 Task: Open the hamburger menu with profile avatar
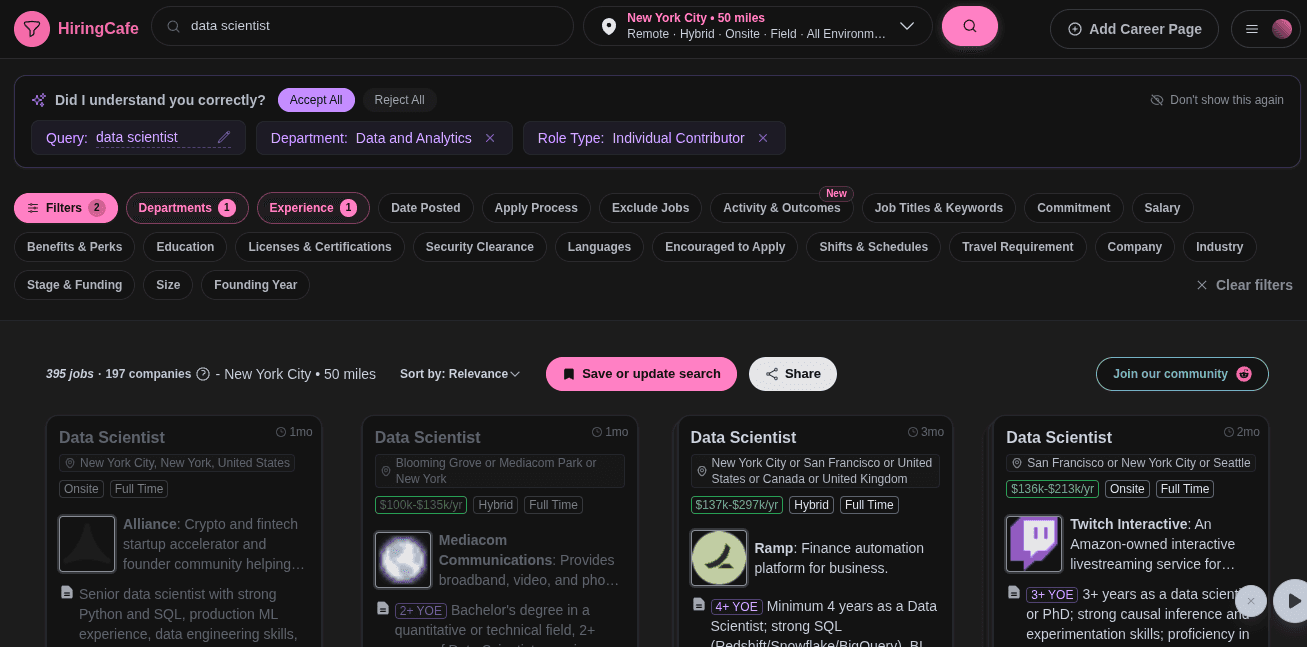(1266, 29)
